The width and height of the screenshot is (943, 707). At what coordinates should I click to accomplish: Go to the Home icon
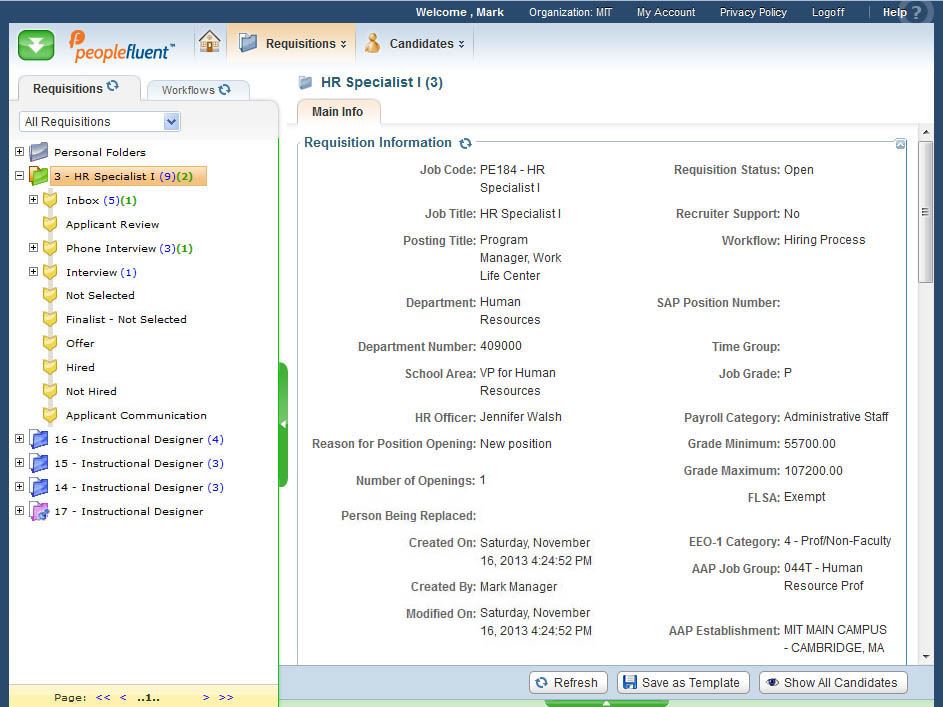tap(209, 42)
